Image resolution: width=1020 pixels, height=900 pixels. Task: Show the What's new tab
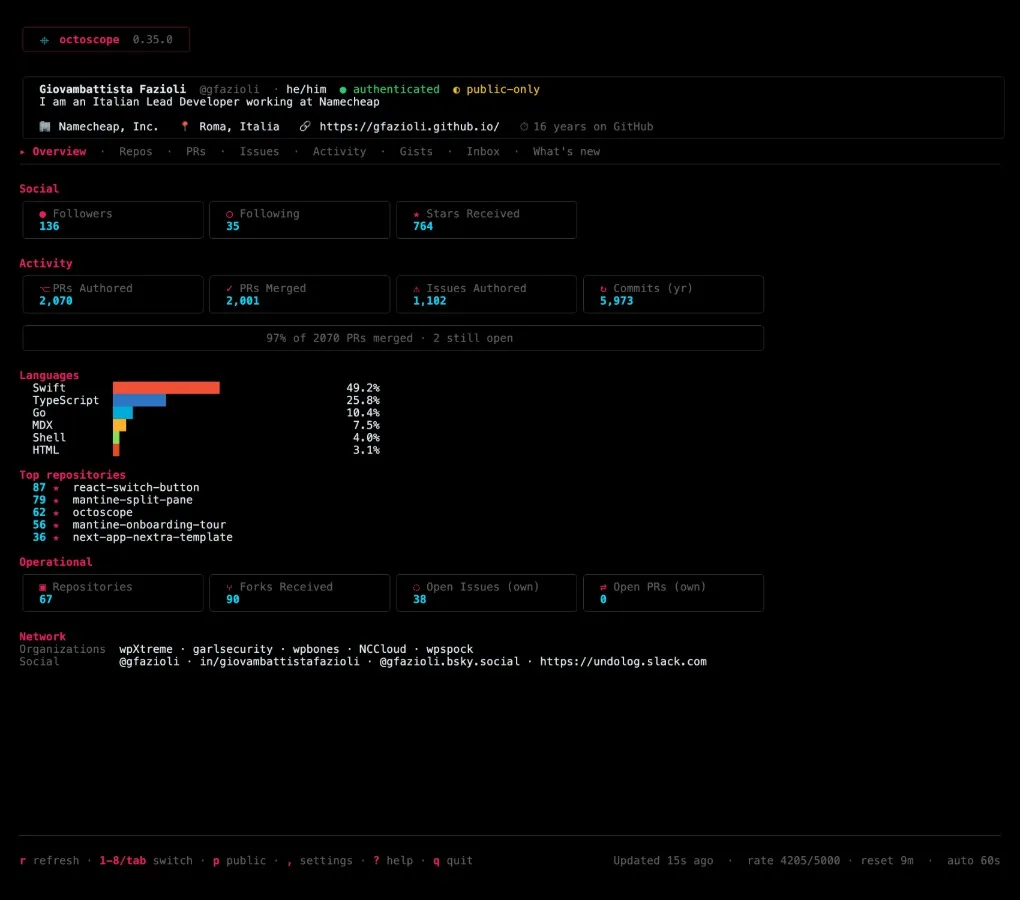[566, 152]
